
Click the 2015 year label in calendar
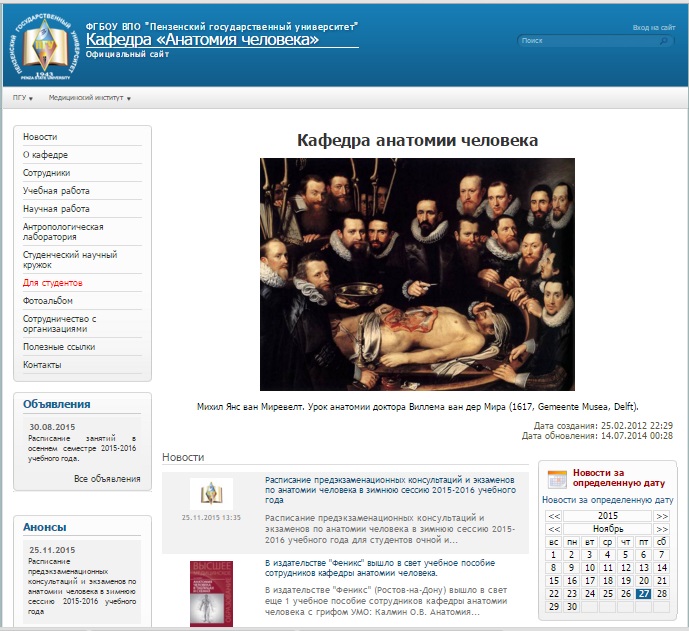(608, 516)
